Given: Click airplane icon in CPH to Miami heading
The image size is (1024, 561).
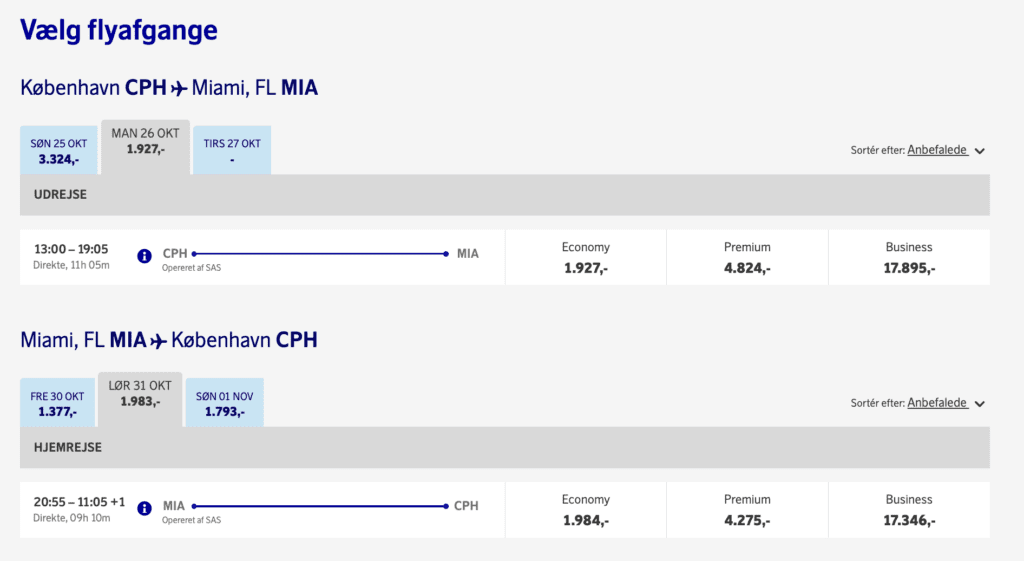Looking at the screenshot, I should tap(180, 88).
